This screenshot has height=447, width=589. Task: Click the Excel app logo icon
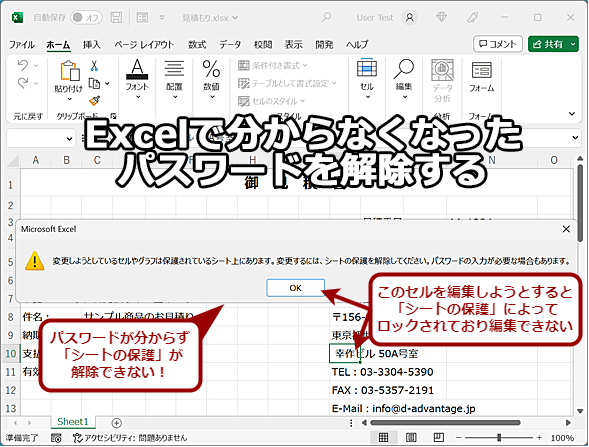(x=17, y=17)
